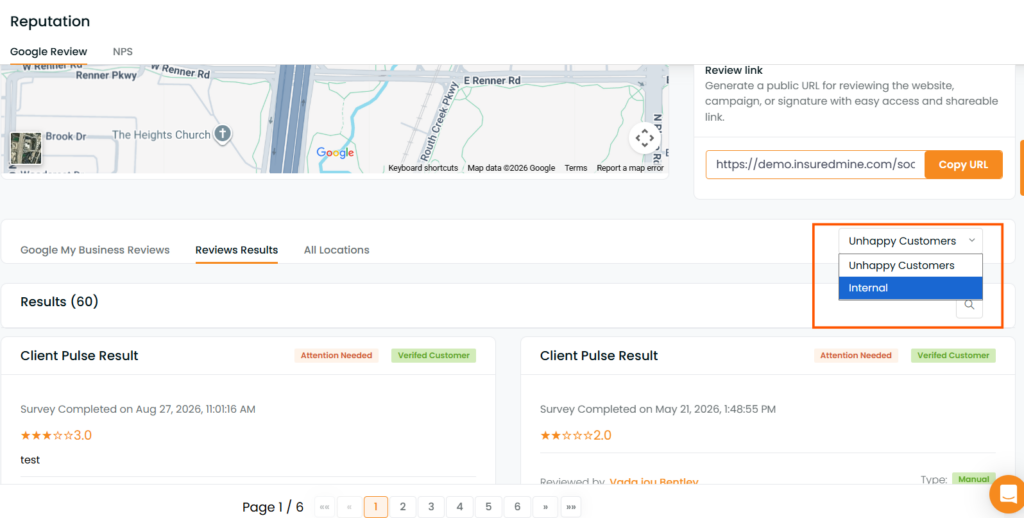The width and height of the screenshot is (1024, 518).
Task: Open the All Locations tab
Action: pyautogui.click(x=336, y=250)
